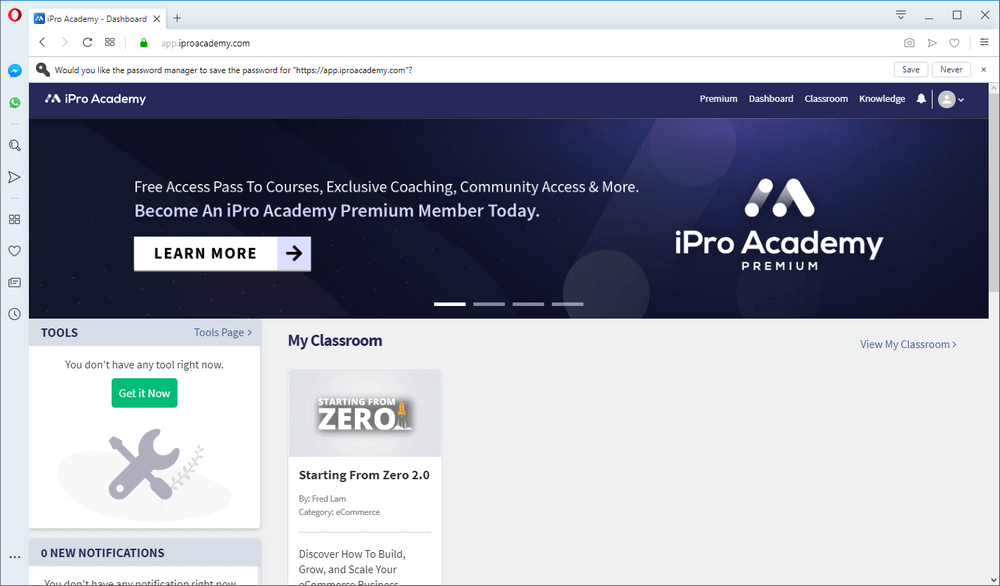Take a snapshot with the camera icon
This screenshot has height=586, width=1000.
pos(909,43)
